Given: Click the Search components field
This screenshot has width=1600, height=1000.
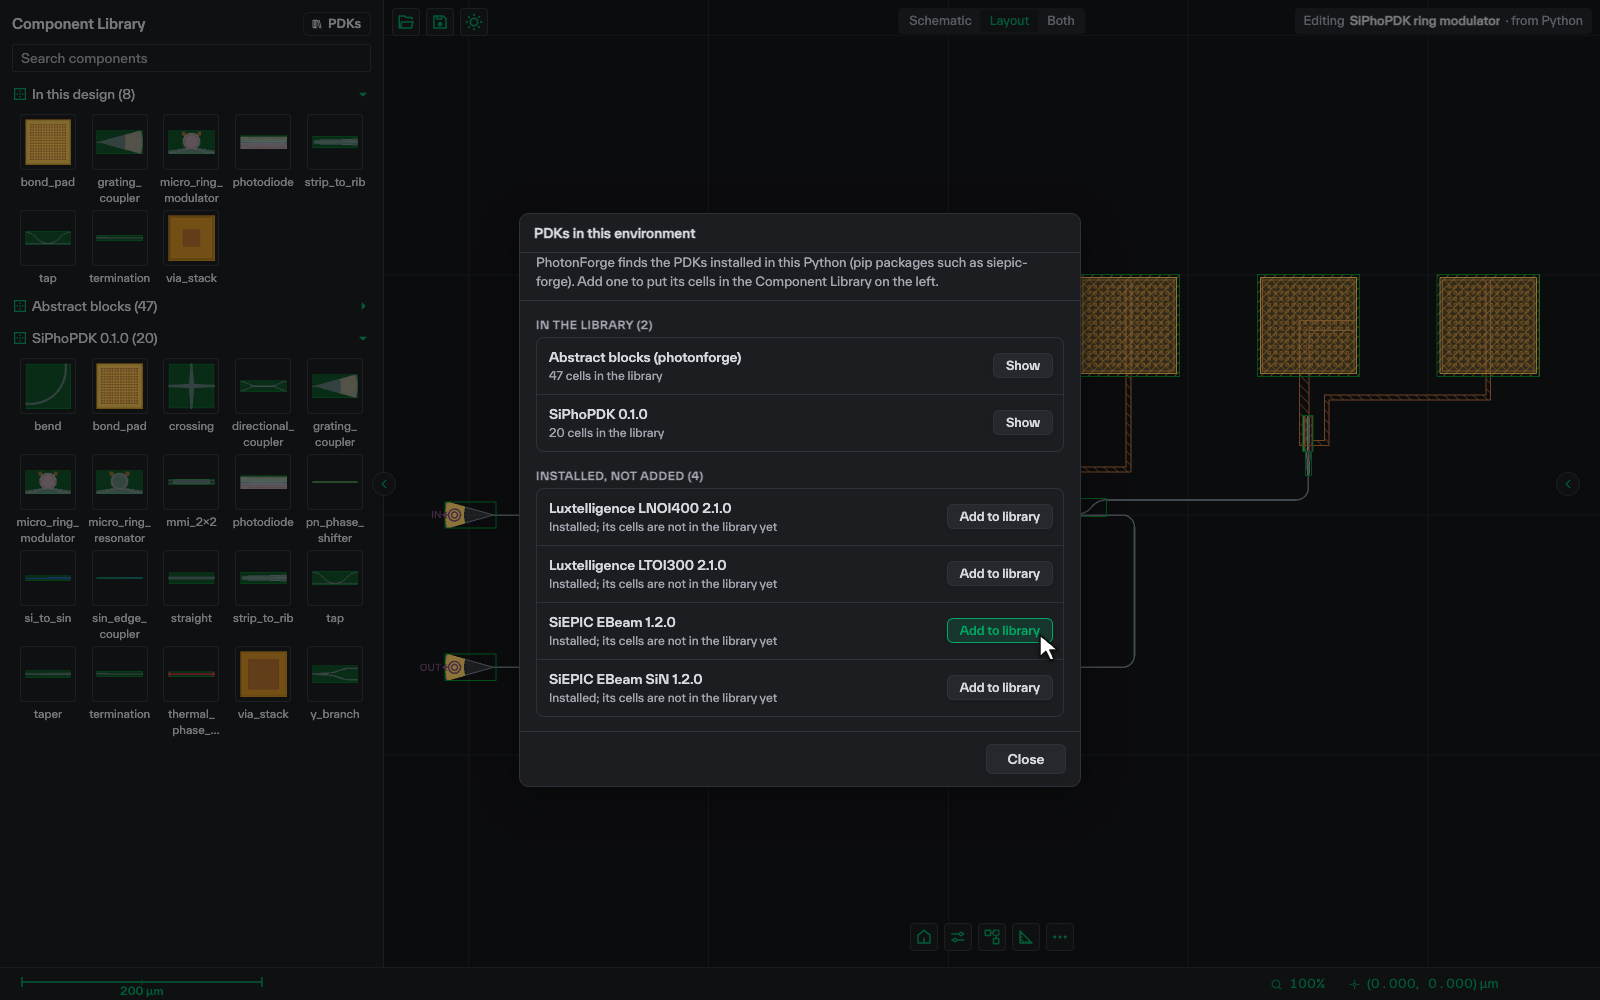Looking at the screenshot, I should tap(191, 58).
